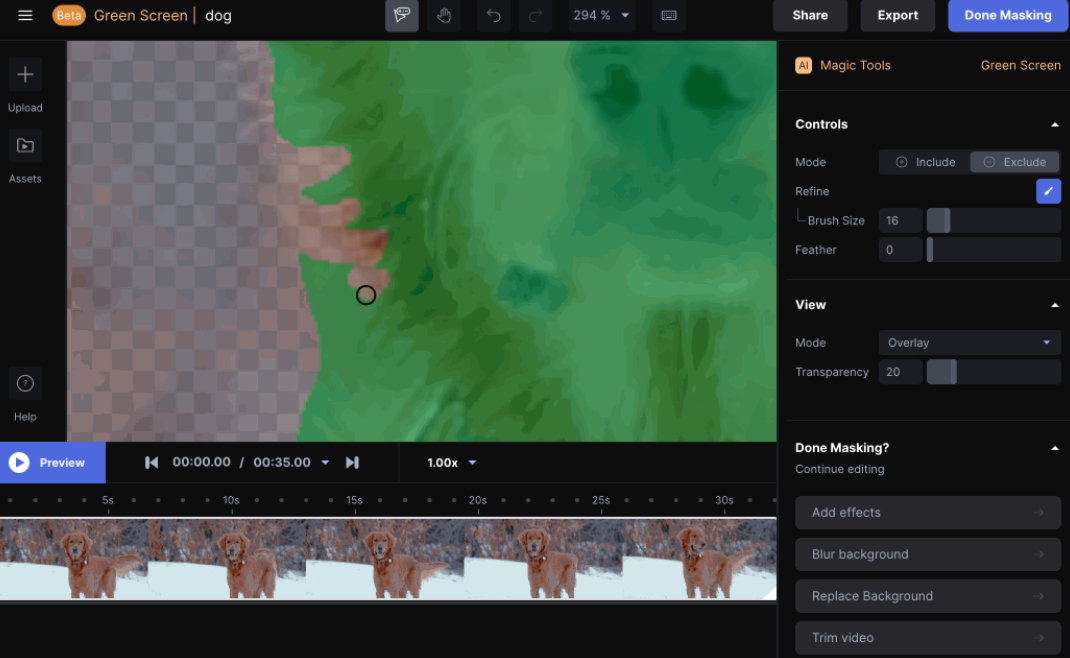
Task: Click the 10s timeline marker
Action: coord(231,500)
